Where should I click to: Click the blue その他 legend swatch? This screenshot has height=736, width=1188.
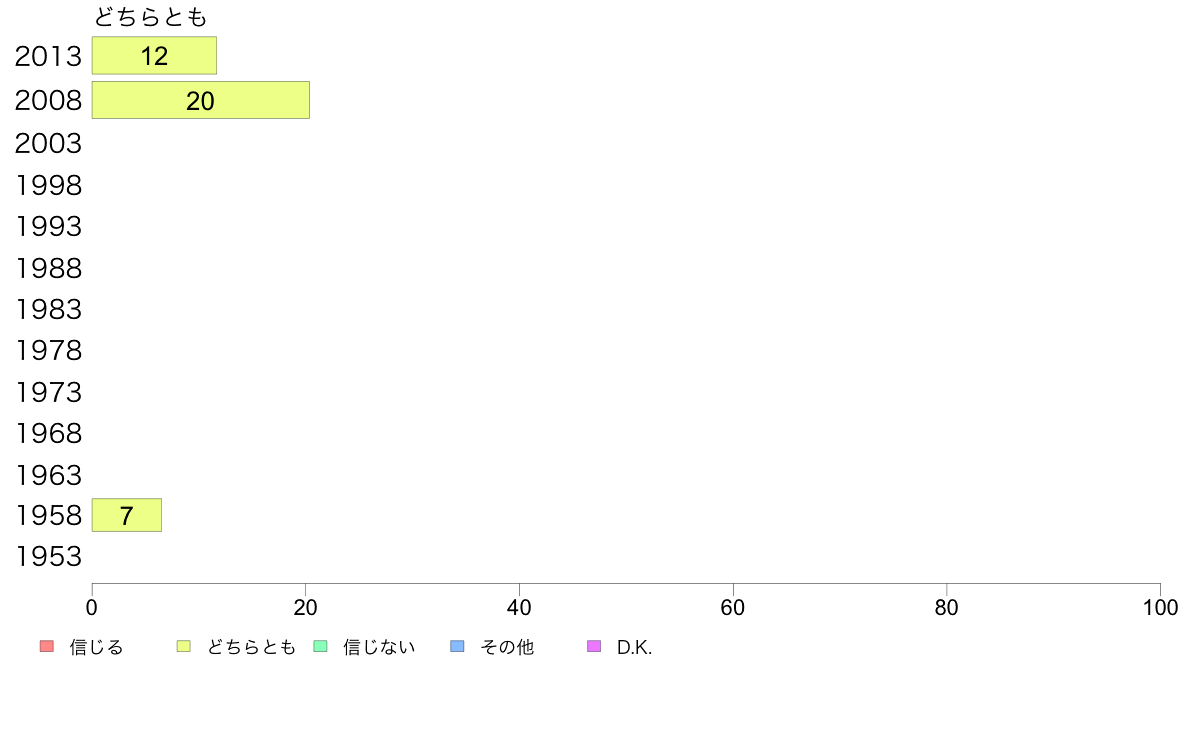[457, 646]
